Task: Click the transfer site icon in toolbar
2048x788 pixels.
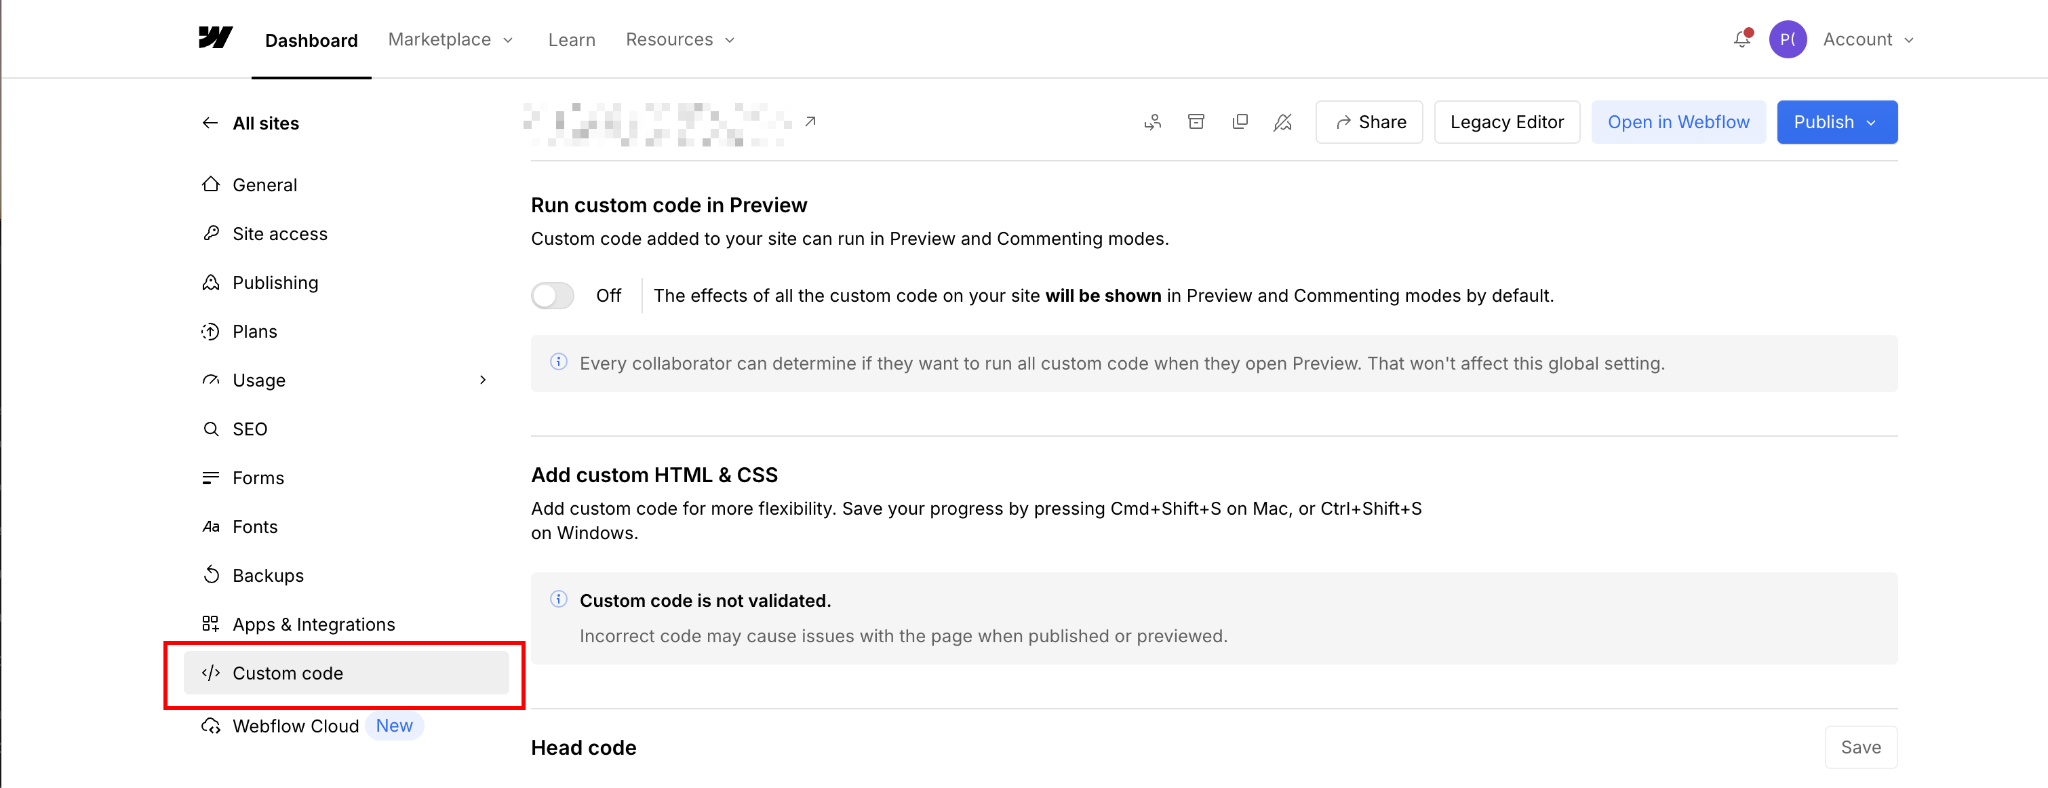Action: (1153, 122)
